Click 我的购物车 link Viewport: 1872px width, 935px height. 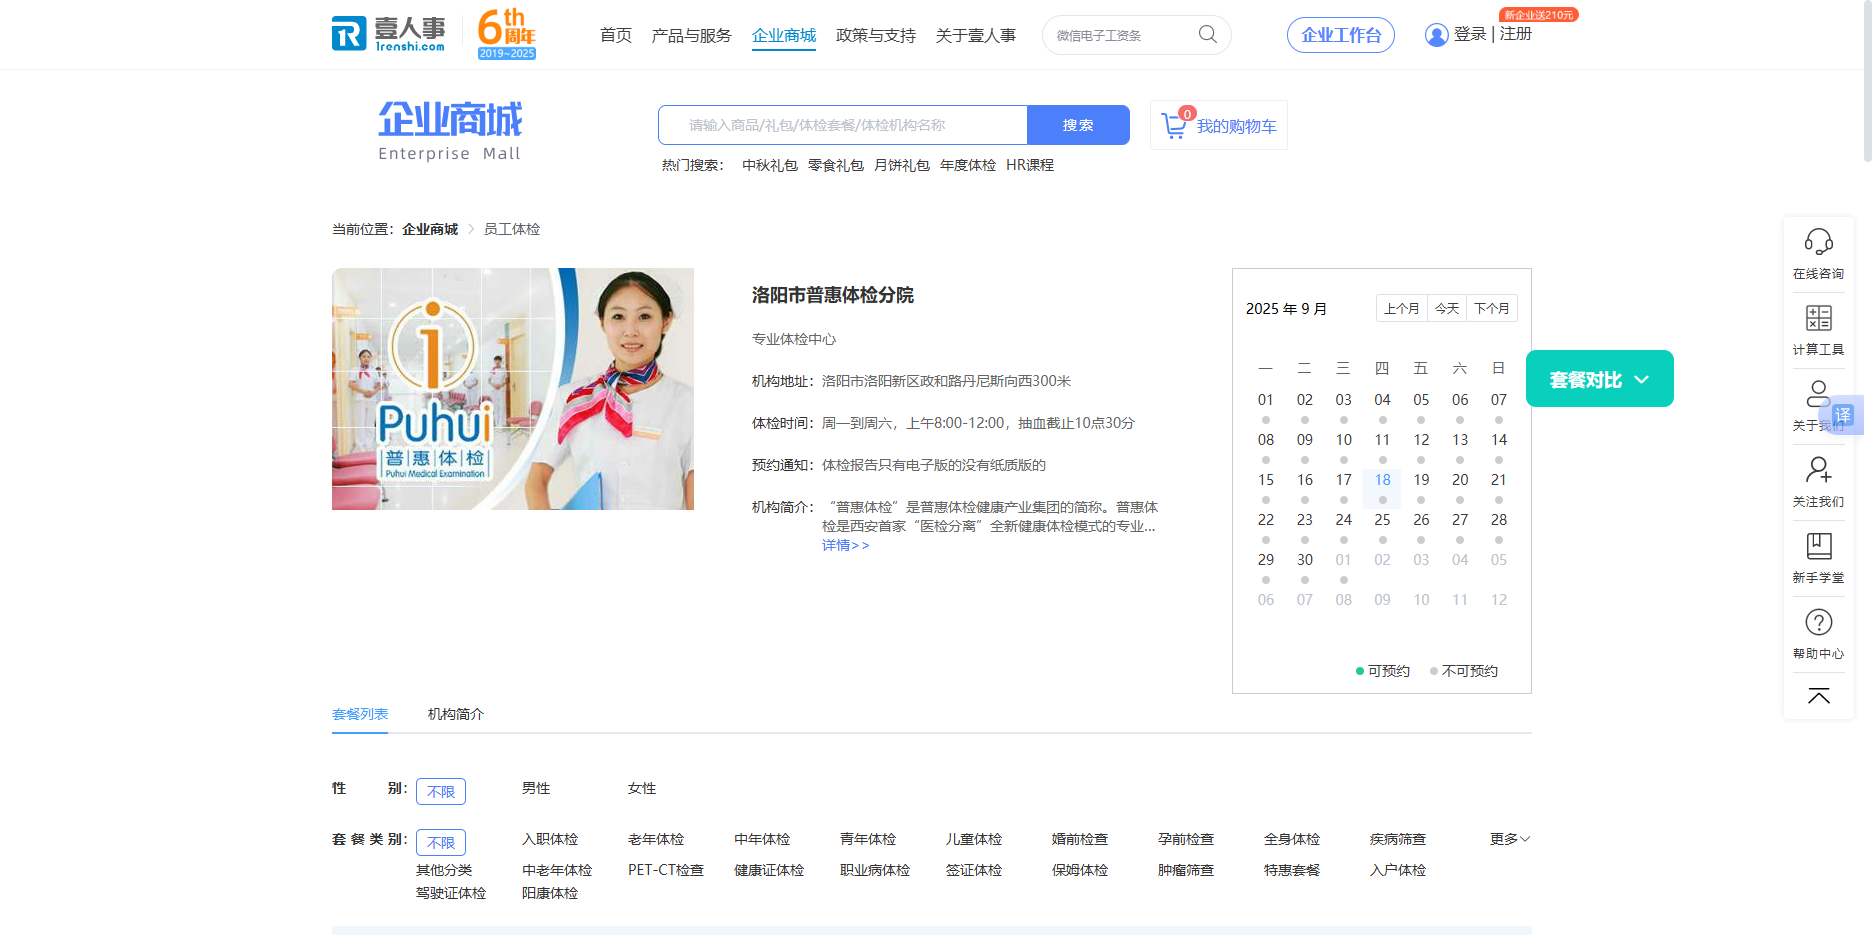[1237, 126]
